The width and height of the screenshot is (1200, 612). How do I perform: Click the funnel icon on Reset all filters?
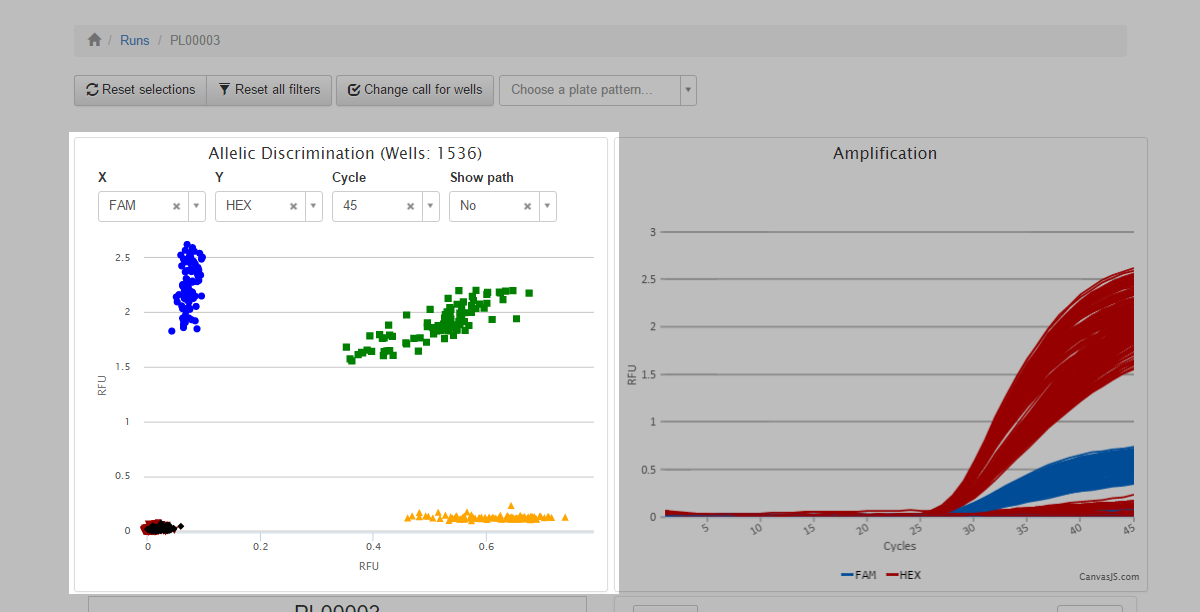pos(224,90)
